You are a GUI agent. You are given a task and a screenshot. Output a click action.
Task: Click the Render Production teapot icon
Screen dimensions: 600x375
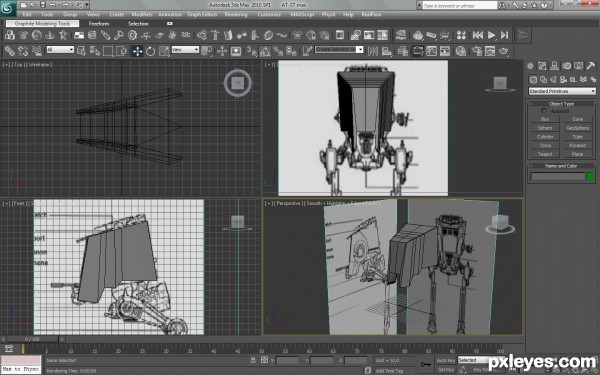click(504, 51)
